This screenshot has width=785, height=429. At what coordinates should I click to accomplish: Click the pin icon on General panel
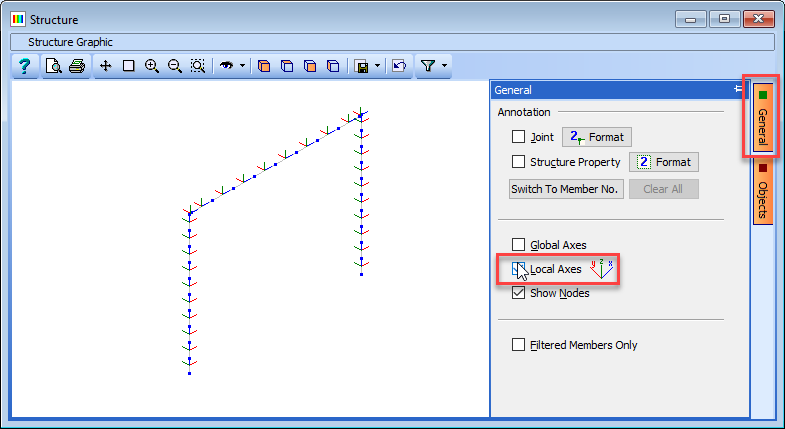738,89
